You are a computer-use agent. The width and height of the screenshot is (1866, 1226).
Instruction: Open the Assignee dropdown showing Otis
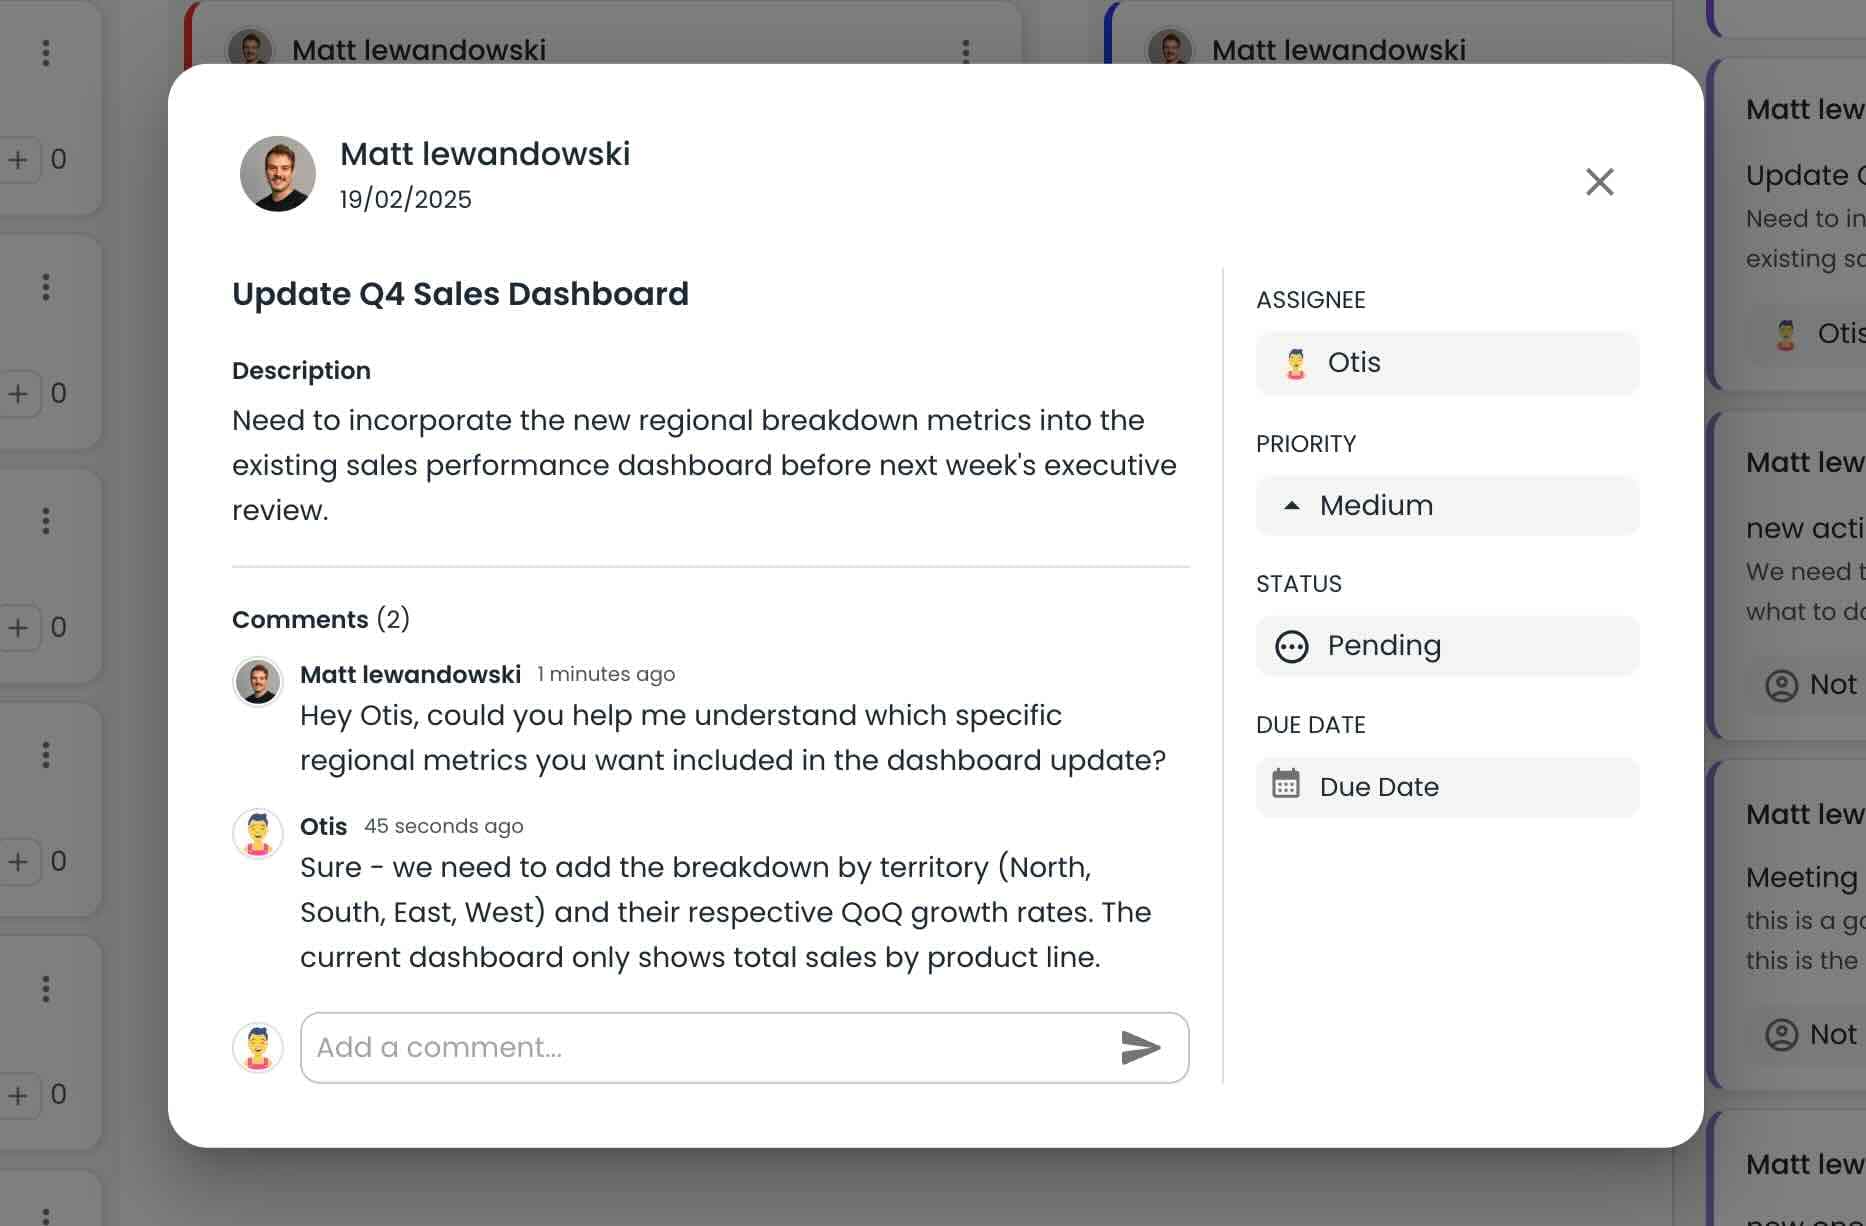tap(1447, 363)
